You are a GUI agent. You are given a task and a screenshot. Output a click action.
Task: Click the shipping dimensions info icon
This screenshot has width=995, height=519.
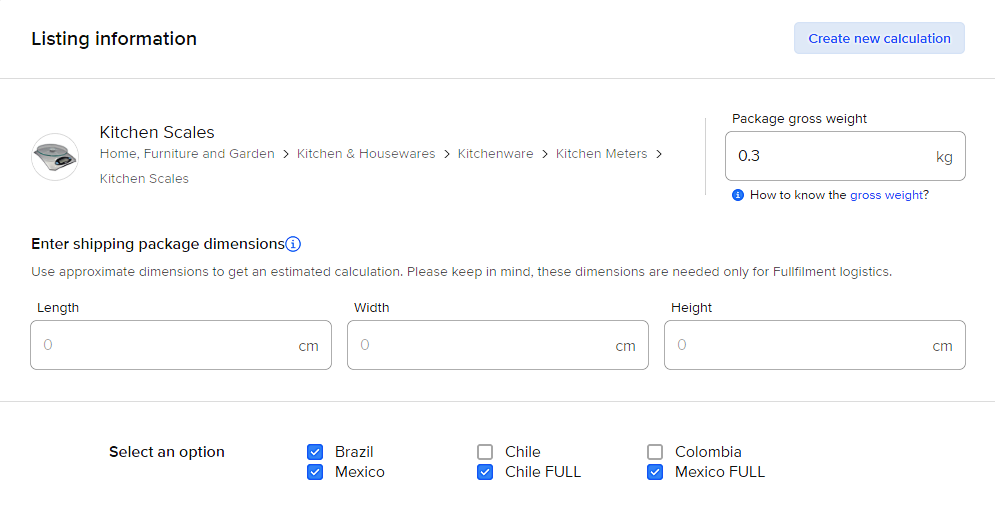pyautogui.click(x=293, y=244)
